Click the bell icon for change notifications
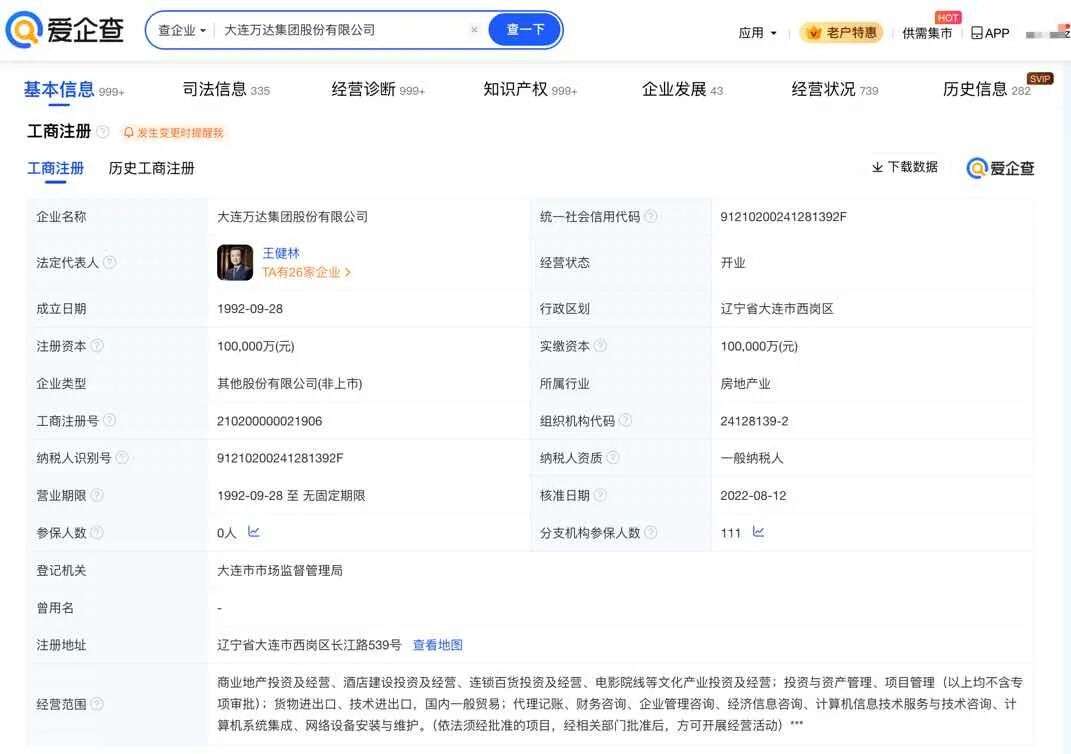 pyautogui.click(x=128, y=132)
